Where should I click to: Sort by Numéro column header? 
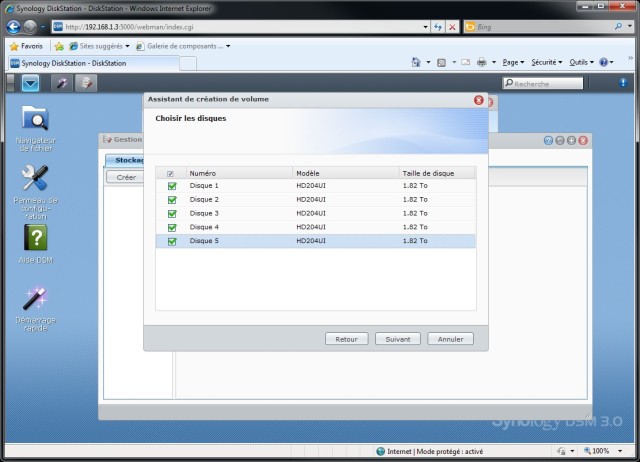[239, 173]
